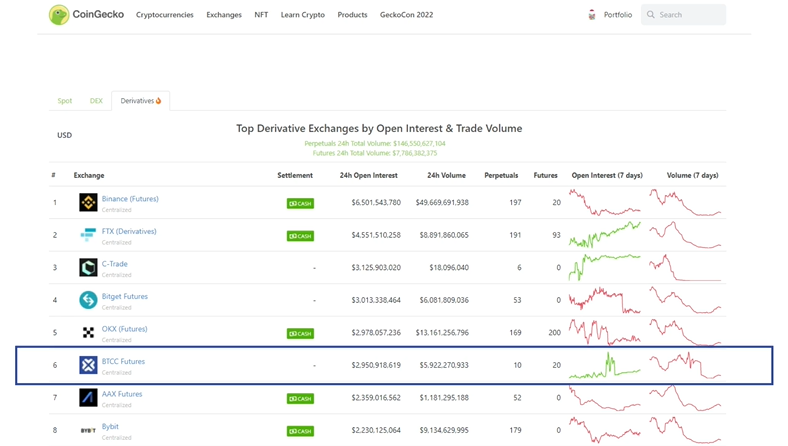
Task: Open FTX open interest 7-day sparkline
Action: tap(605, 235)
